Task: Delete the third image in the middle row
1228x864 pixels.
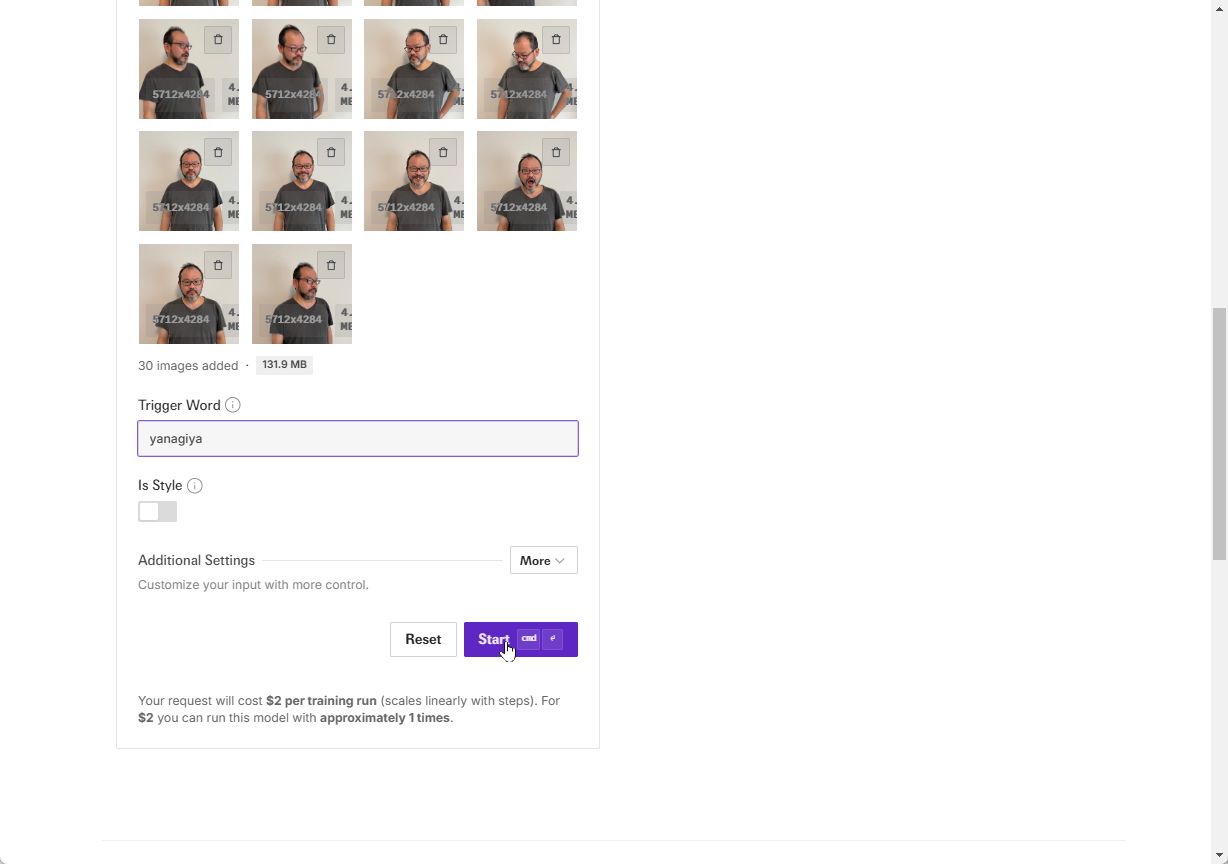Action: tap(443, 152)
